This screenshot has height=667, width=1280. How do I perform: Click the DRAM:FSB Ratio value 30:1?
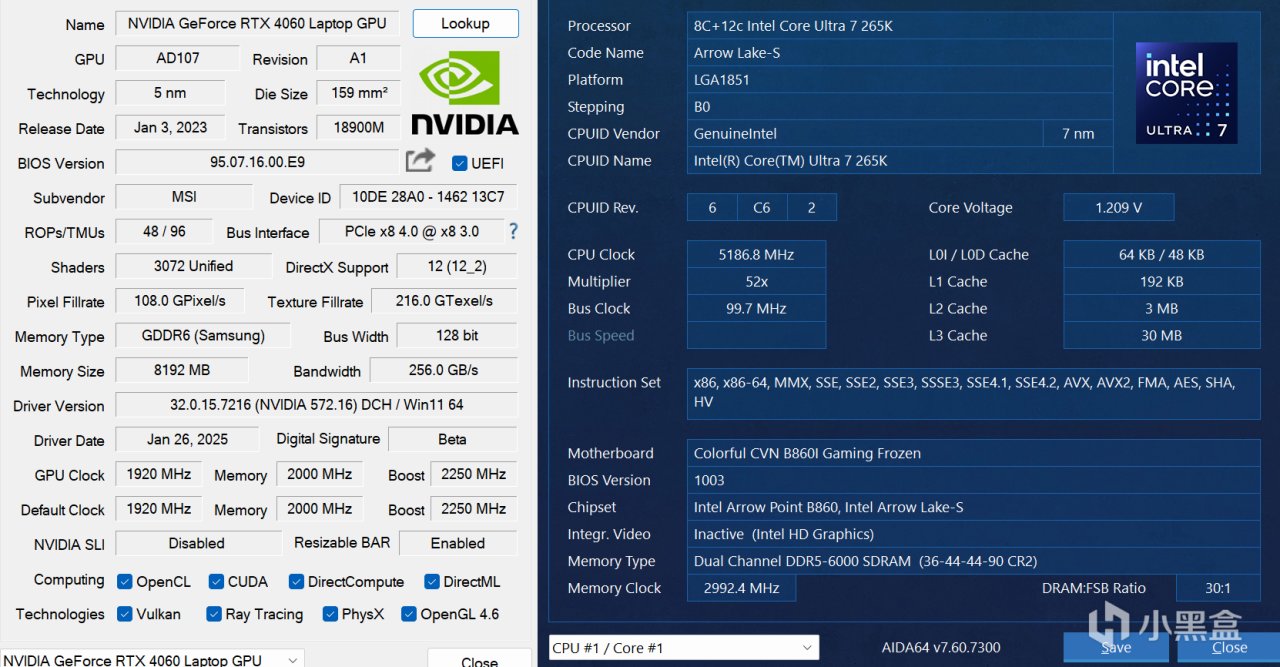pos(1218,589)
